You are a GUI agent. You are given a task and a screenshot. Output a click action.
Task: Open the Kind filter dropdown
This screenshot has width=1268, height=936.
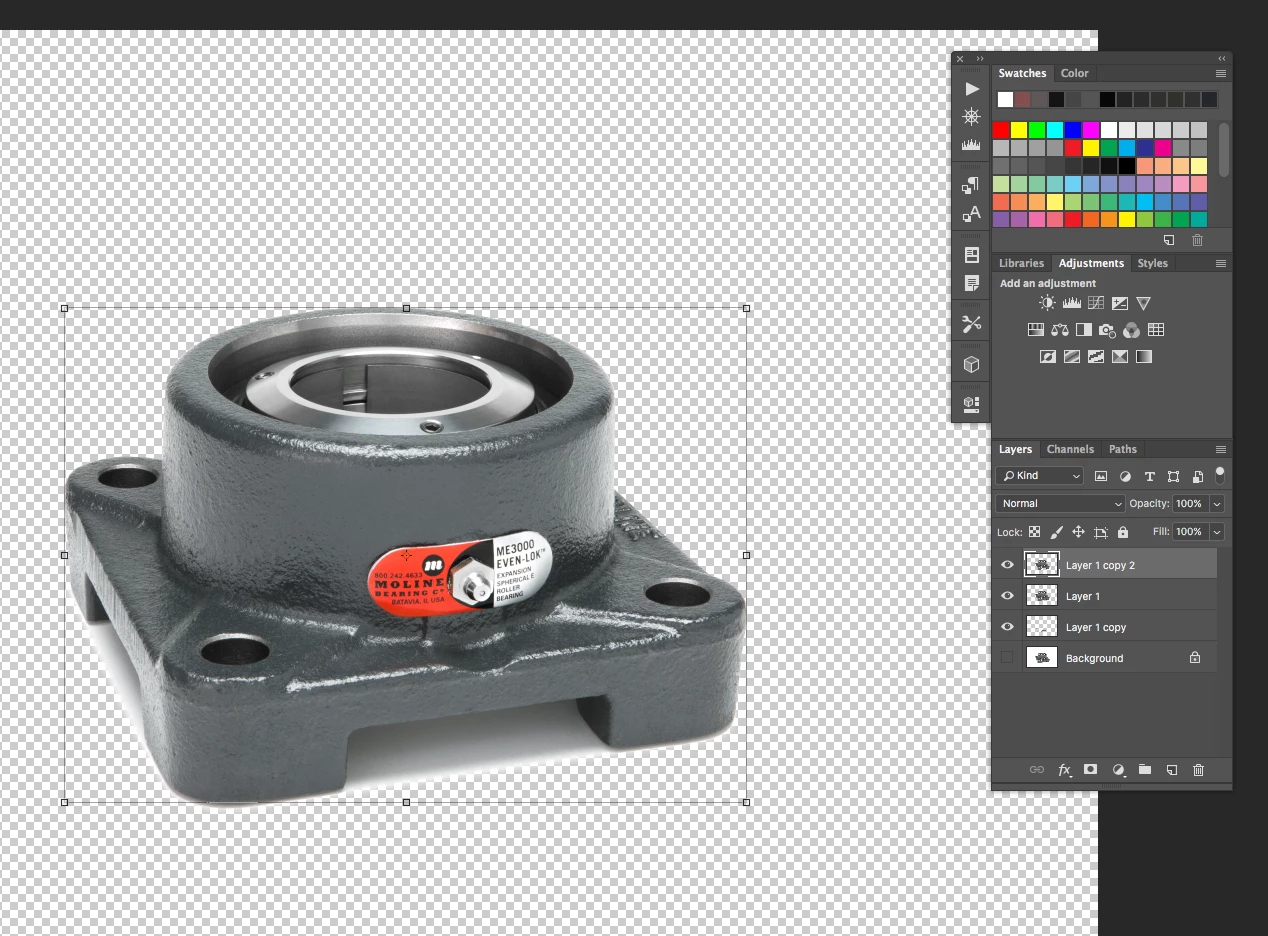pos(1040,476)
